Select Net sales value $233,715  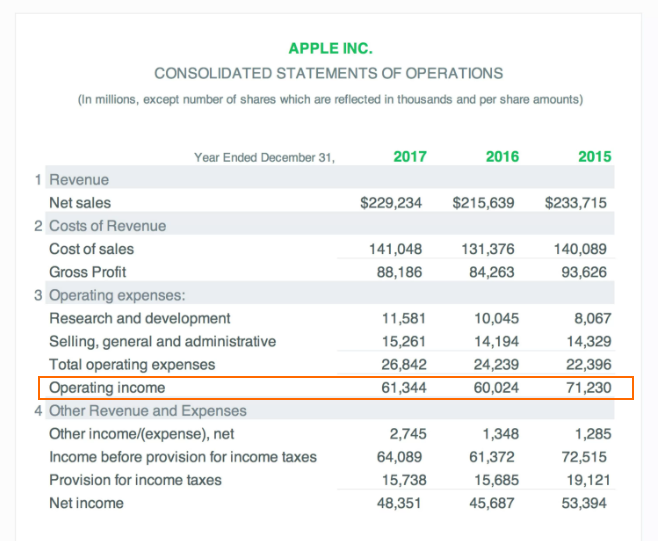click(x=576, y=203)
